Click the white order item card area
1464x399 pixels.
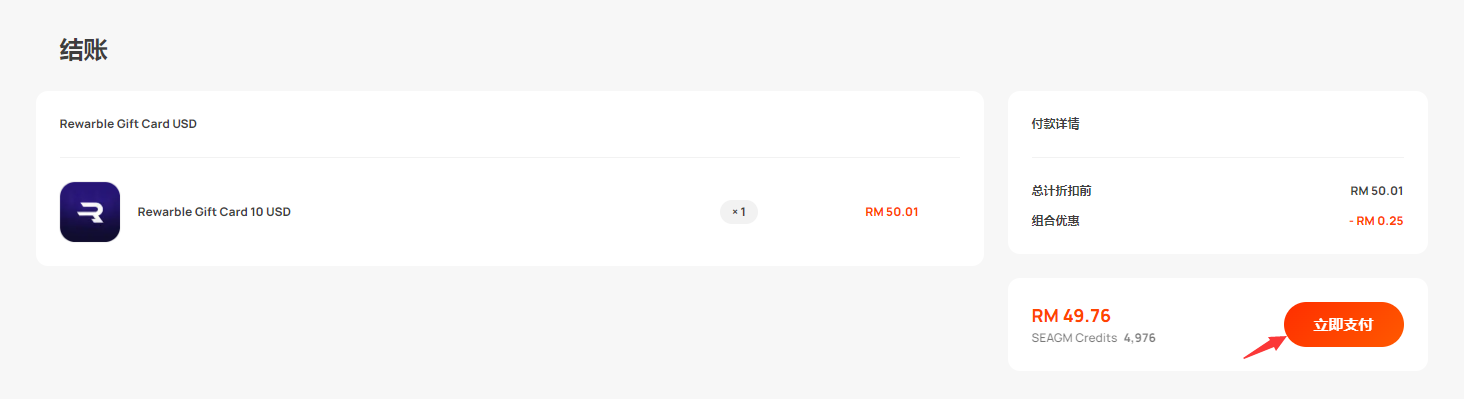click(x=510, y=179)
